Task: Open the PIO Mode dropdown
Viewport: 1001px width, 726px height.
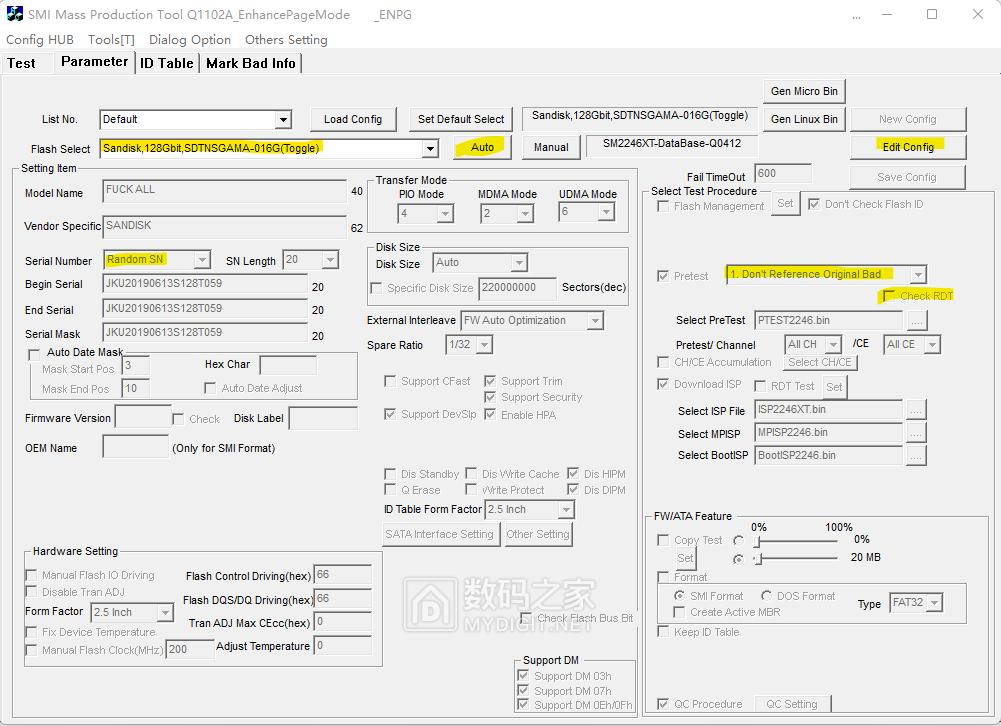Action: click(x=445, y=213)
